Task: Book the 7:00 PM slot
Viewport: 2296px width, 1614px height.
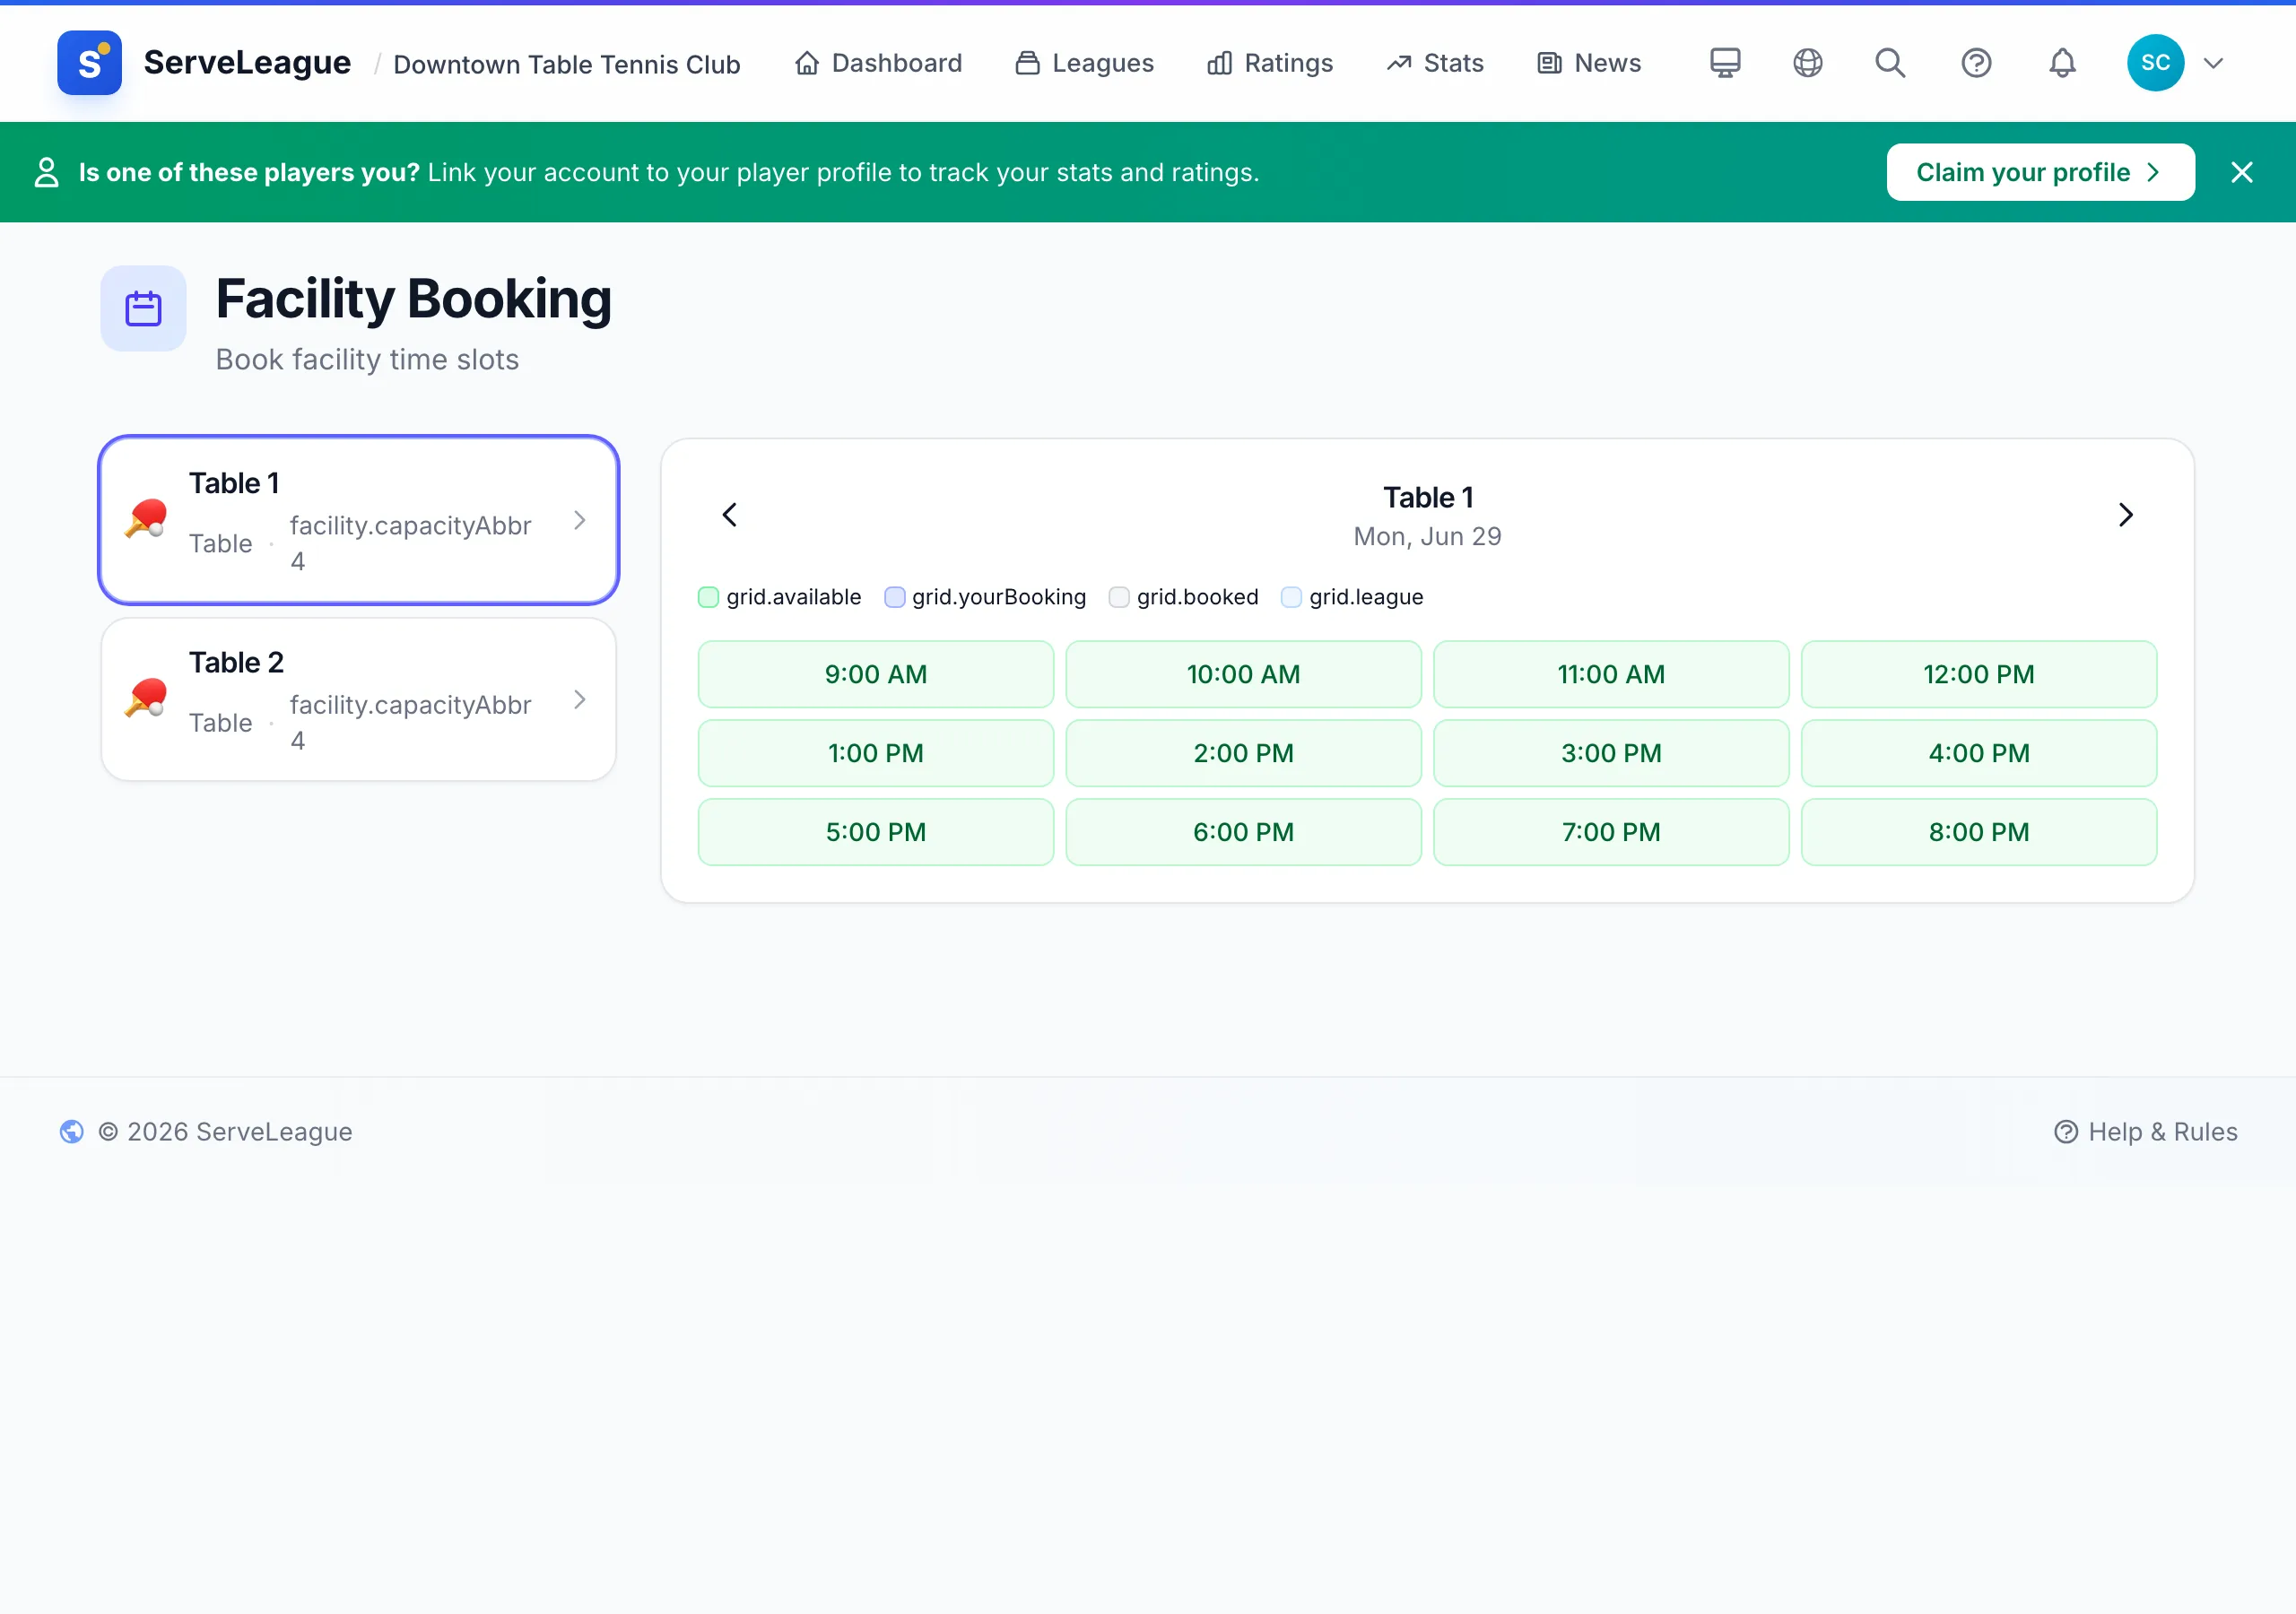Action: point(1611,832)
